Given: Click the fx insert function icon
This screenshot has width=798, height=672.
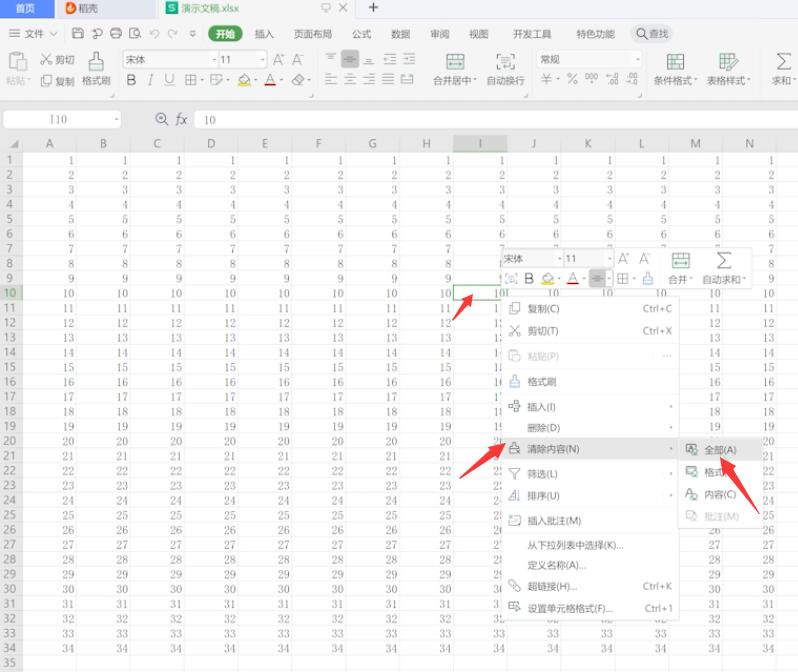Looking at the screenshot, I should [x=181, y=120].
